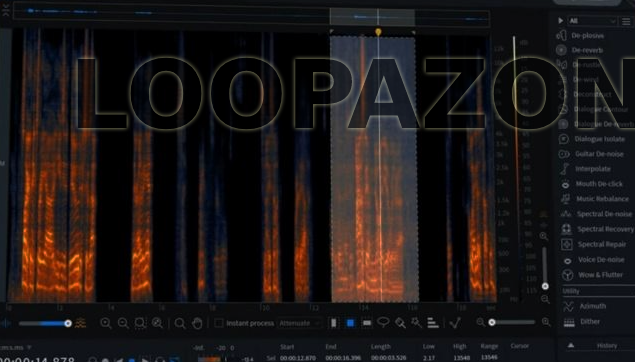Choose the time selection tool

tap(334, 323)
